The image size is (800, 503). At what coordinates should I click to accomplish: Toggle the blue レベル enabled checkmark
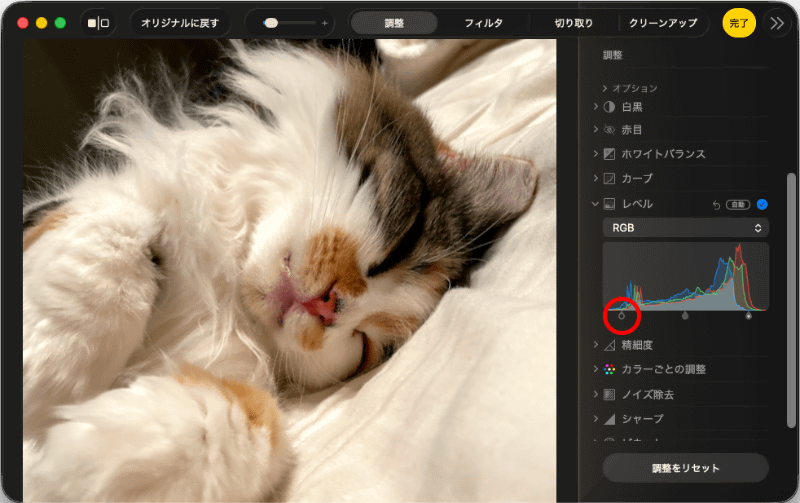point(762,204)
